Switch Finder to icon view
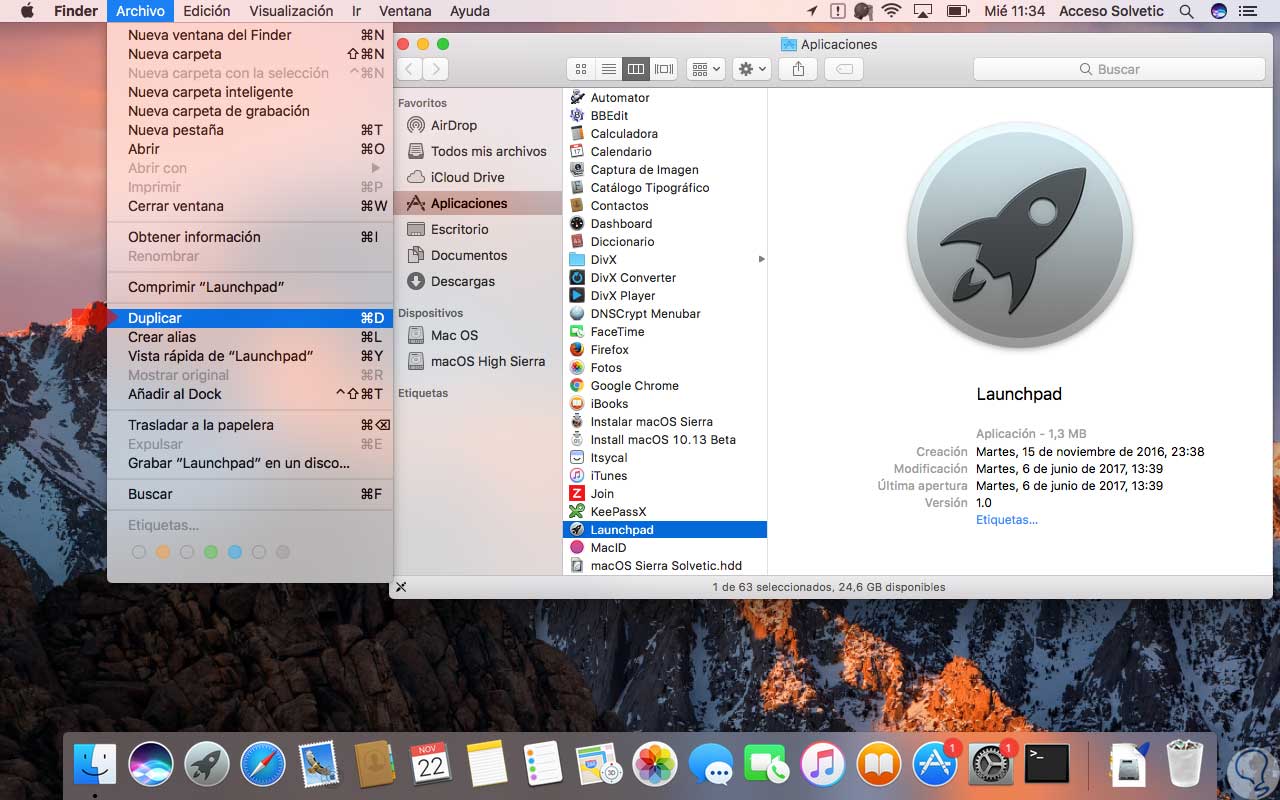 click(581, 69)
